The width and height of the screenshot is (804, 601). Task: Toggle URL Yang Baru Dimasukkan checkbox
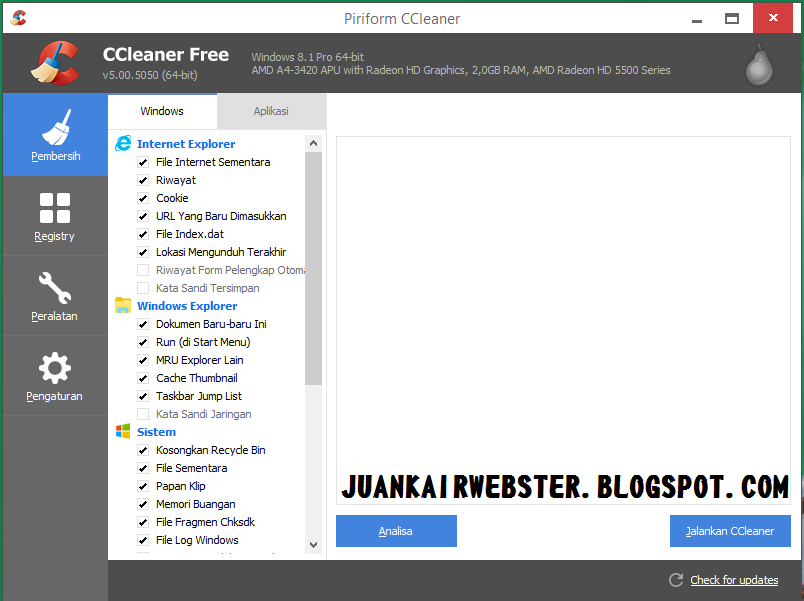[143, 216]
